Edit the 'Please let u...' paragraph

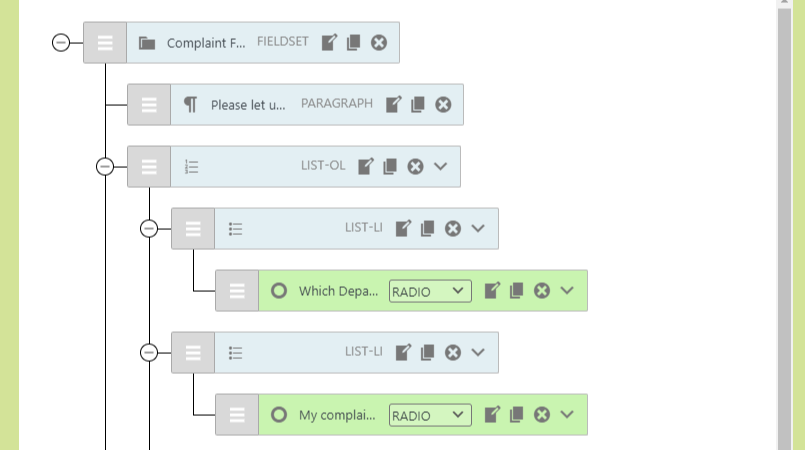click(394, 104)
